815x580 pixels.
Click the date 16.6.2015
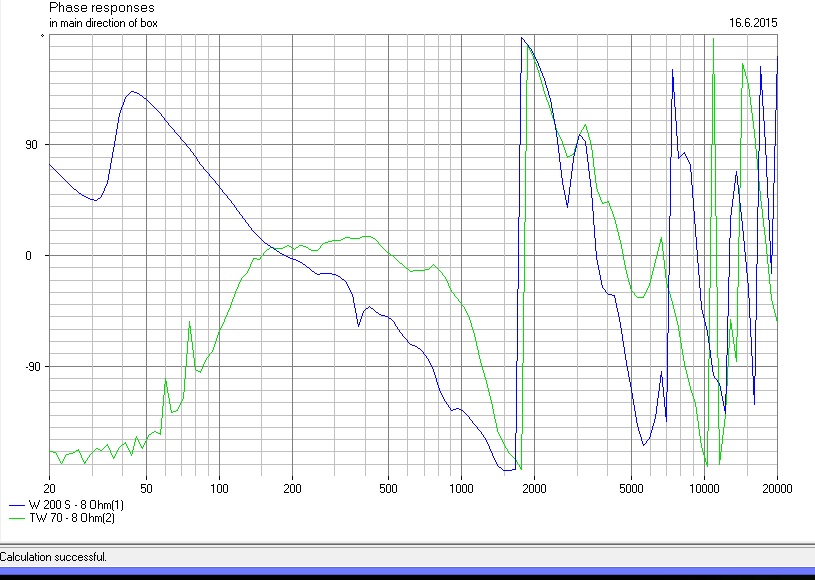753,23
